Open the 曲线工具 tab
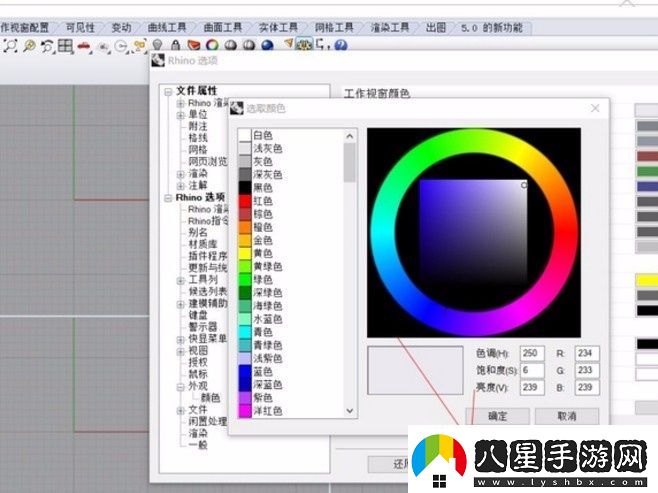 (167, 28)
